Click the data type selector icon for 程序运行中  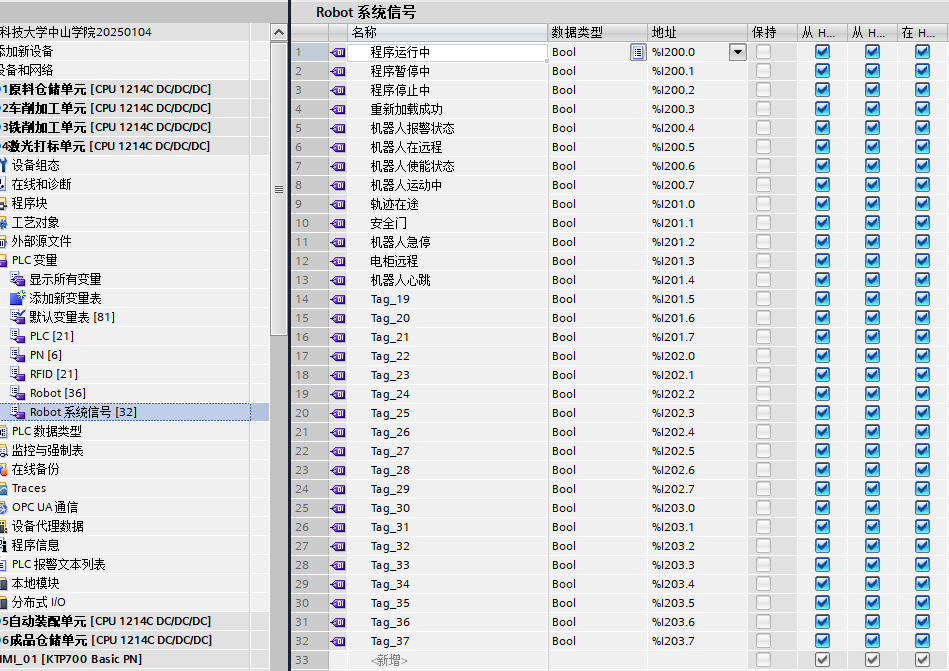(638, 53)
